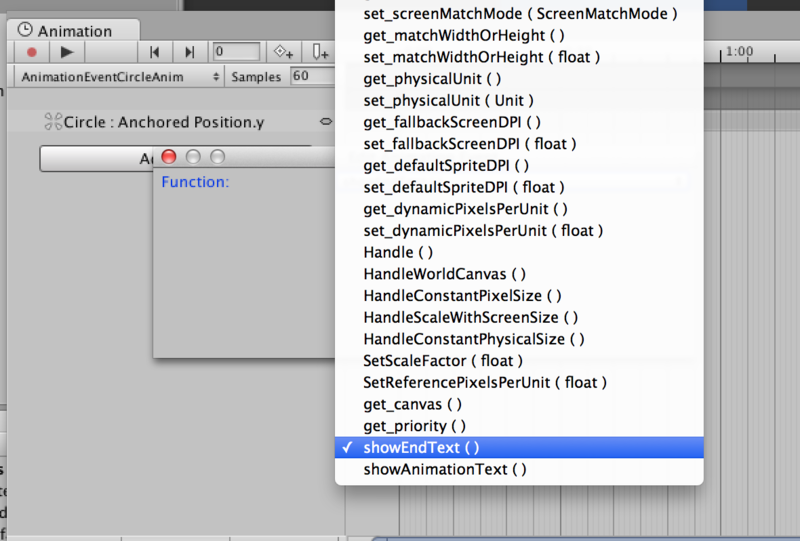The image size is (800, 541).
Task: Jump to previous keyframe
Action: tap(155, 52)
